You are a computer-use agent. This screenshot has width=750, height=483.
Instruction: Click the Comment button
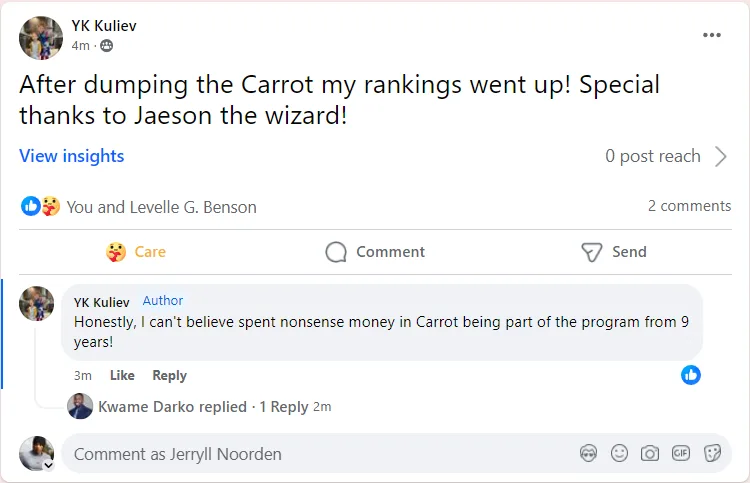coord(375,252)
